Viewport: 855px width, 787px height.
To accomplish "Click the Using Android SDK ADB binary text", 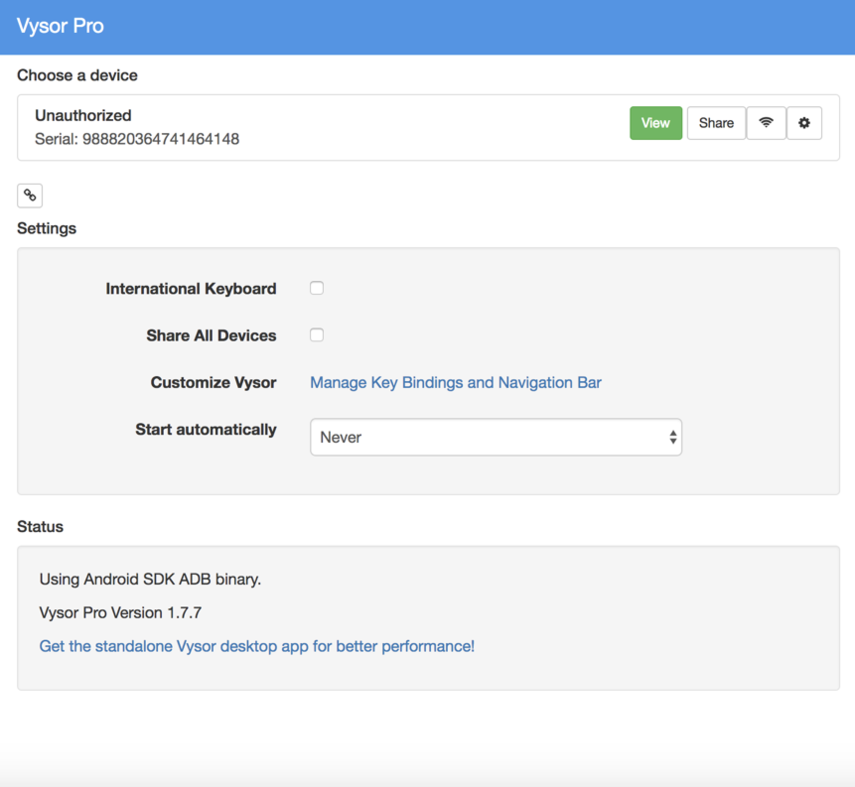I will [150, 579].
